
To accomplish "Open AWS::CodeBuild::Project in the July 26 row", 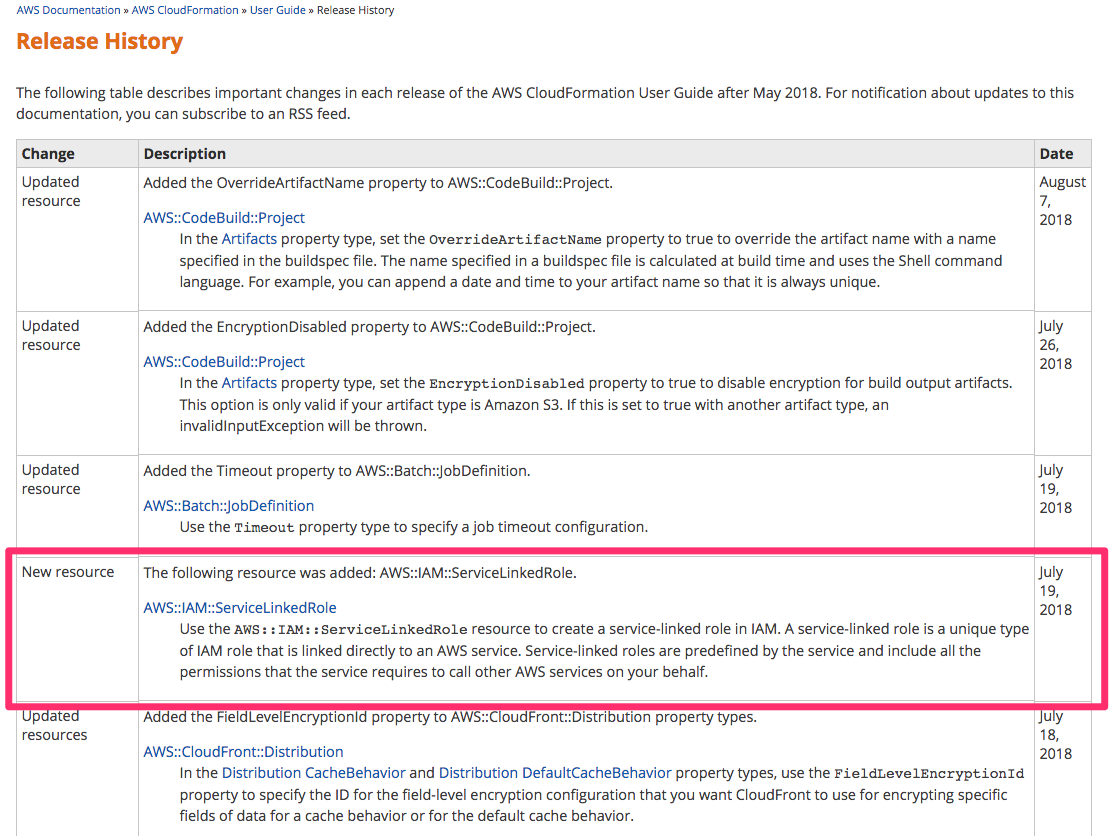I will point(223,361).
